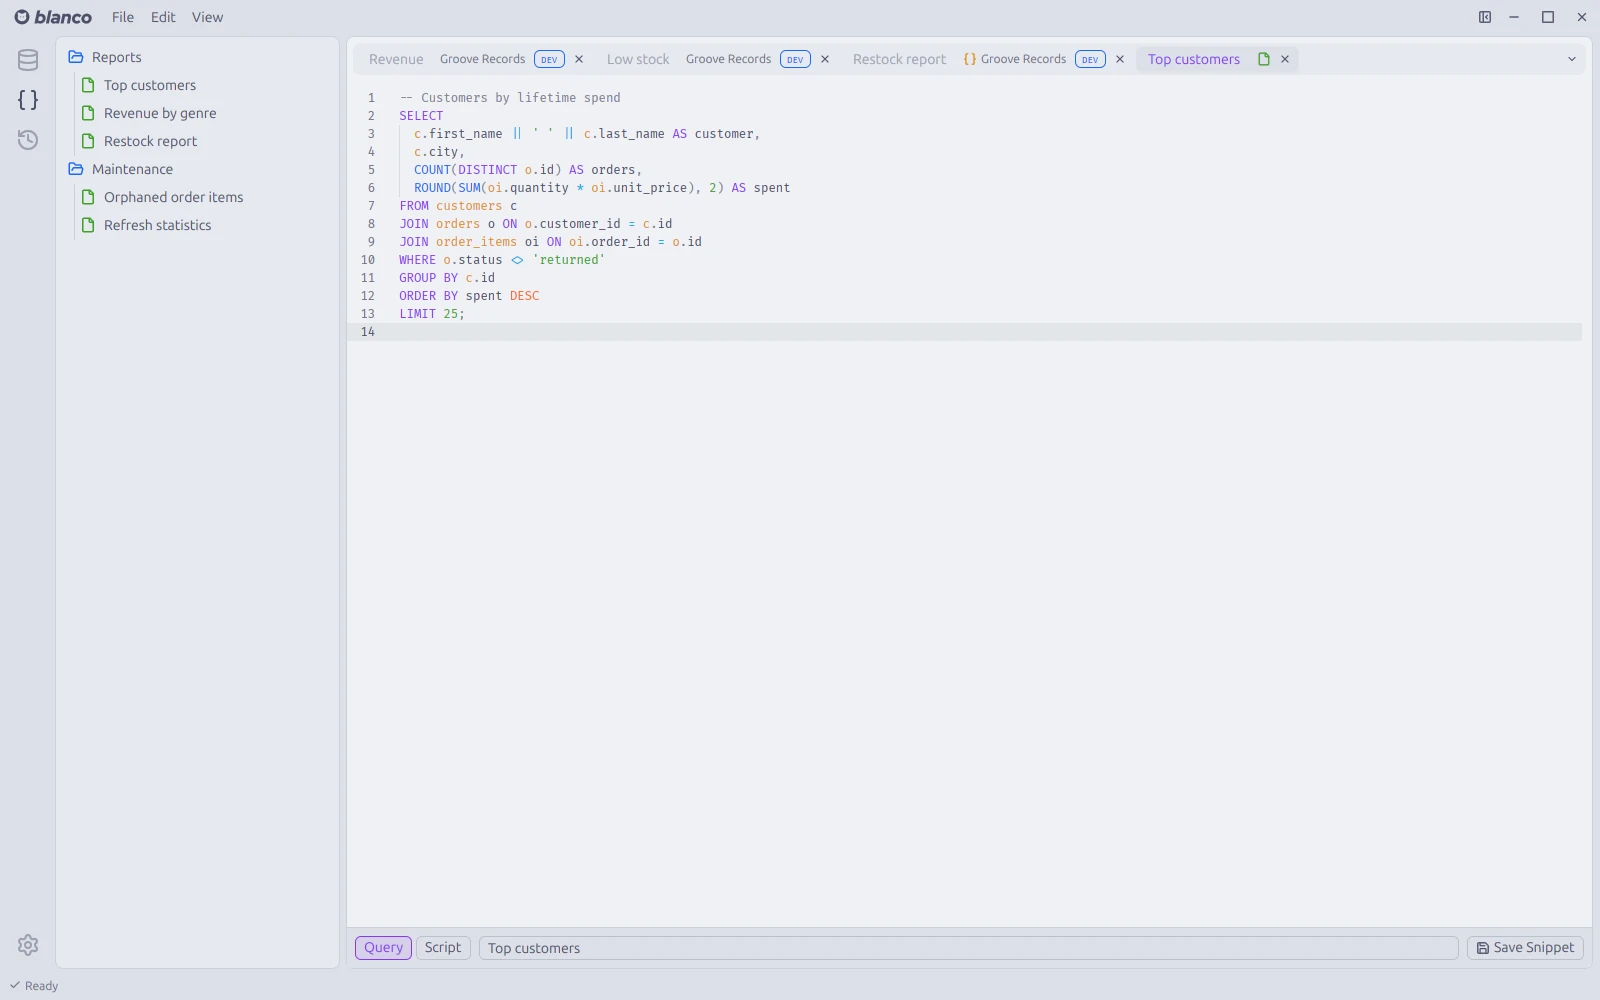Open the settings gear in the left rail

tap(28, 945)
